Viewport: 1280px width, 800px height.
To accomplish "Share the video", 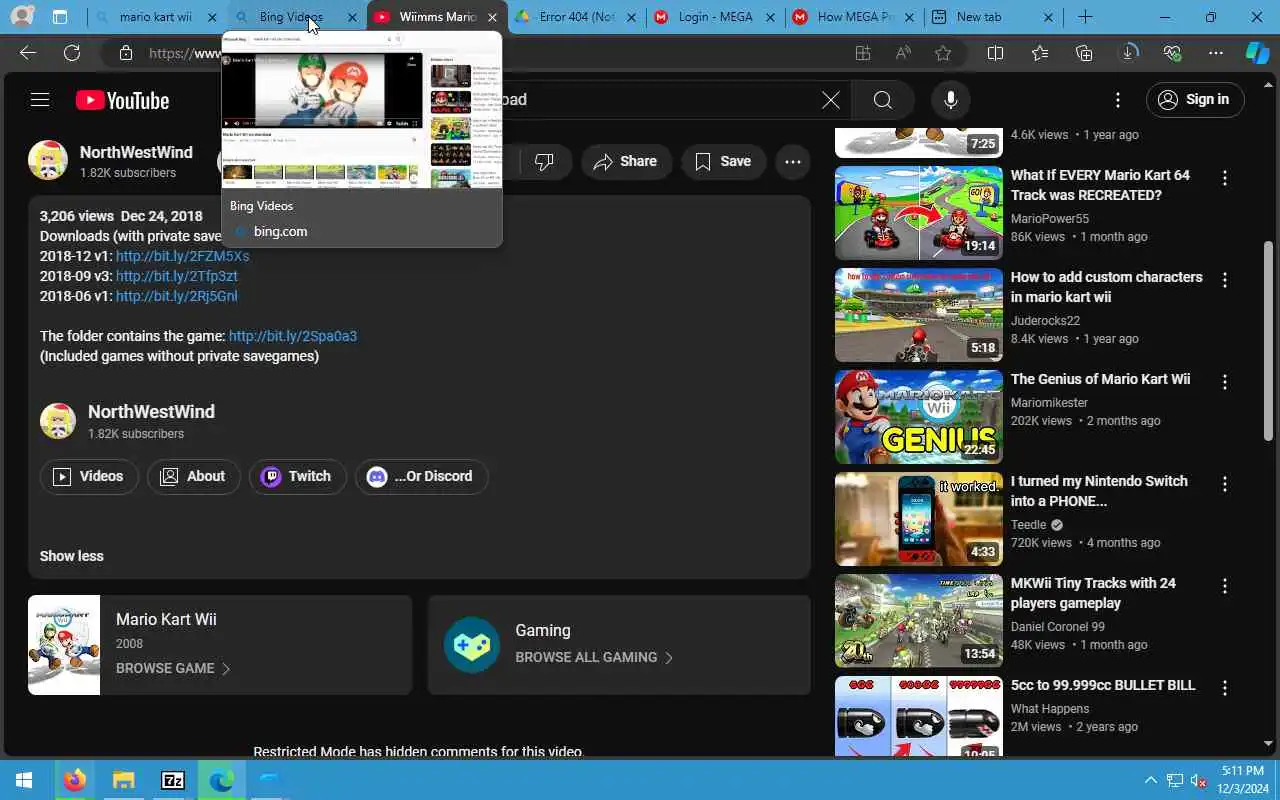I will [625, 161].
